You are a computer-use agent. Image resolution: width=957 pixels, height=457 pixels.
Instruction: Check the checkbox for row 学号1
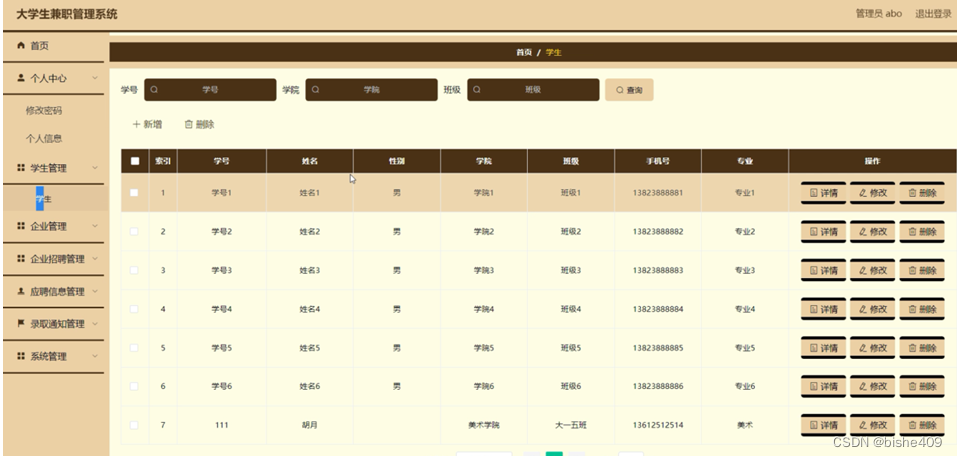coord(134,192)
